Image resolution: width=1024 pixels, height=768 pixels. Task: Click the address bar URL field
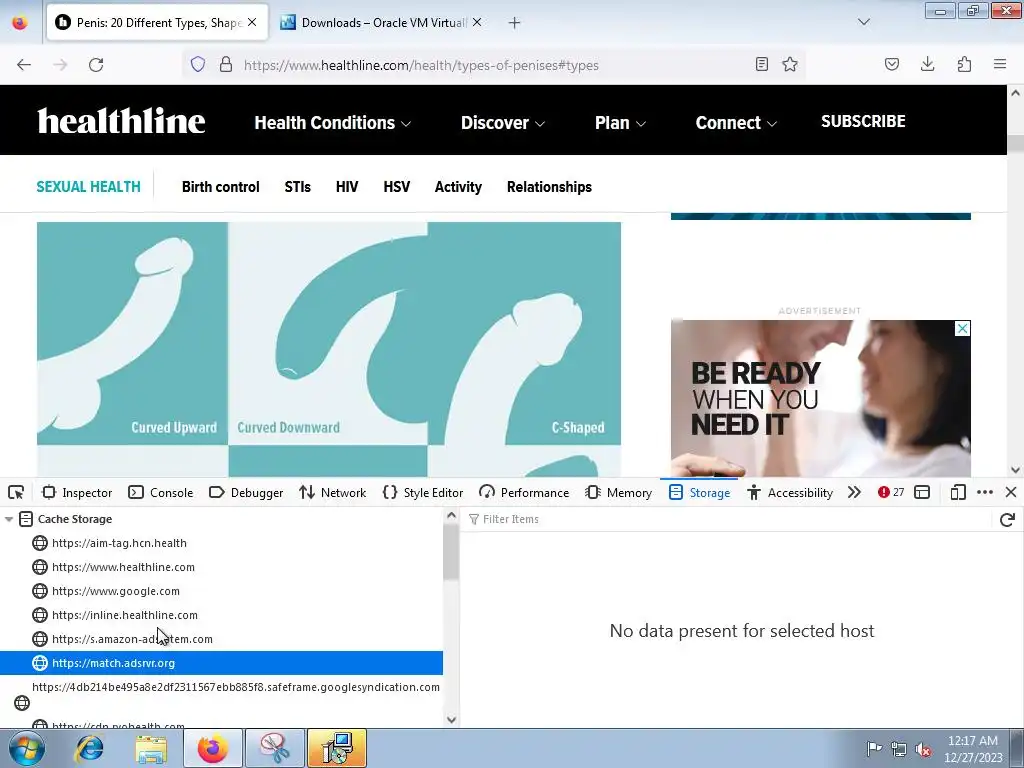496,65
